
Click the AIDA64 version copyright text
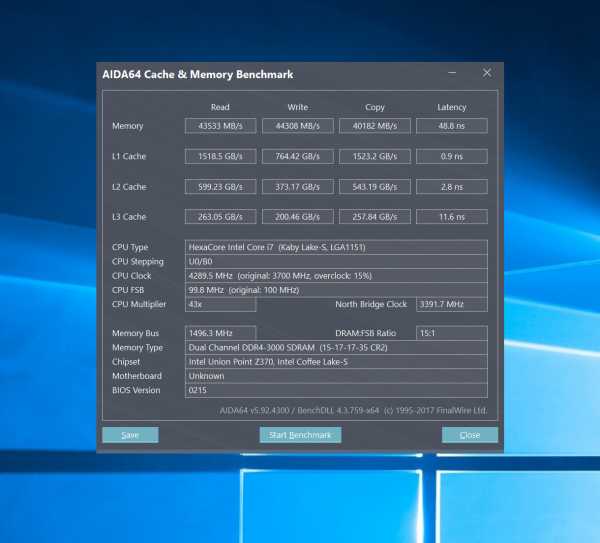click(354, 411)
